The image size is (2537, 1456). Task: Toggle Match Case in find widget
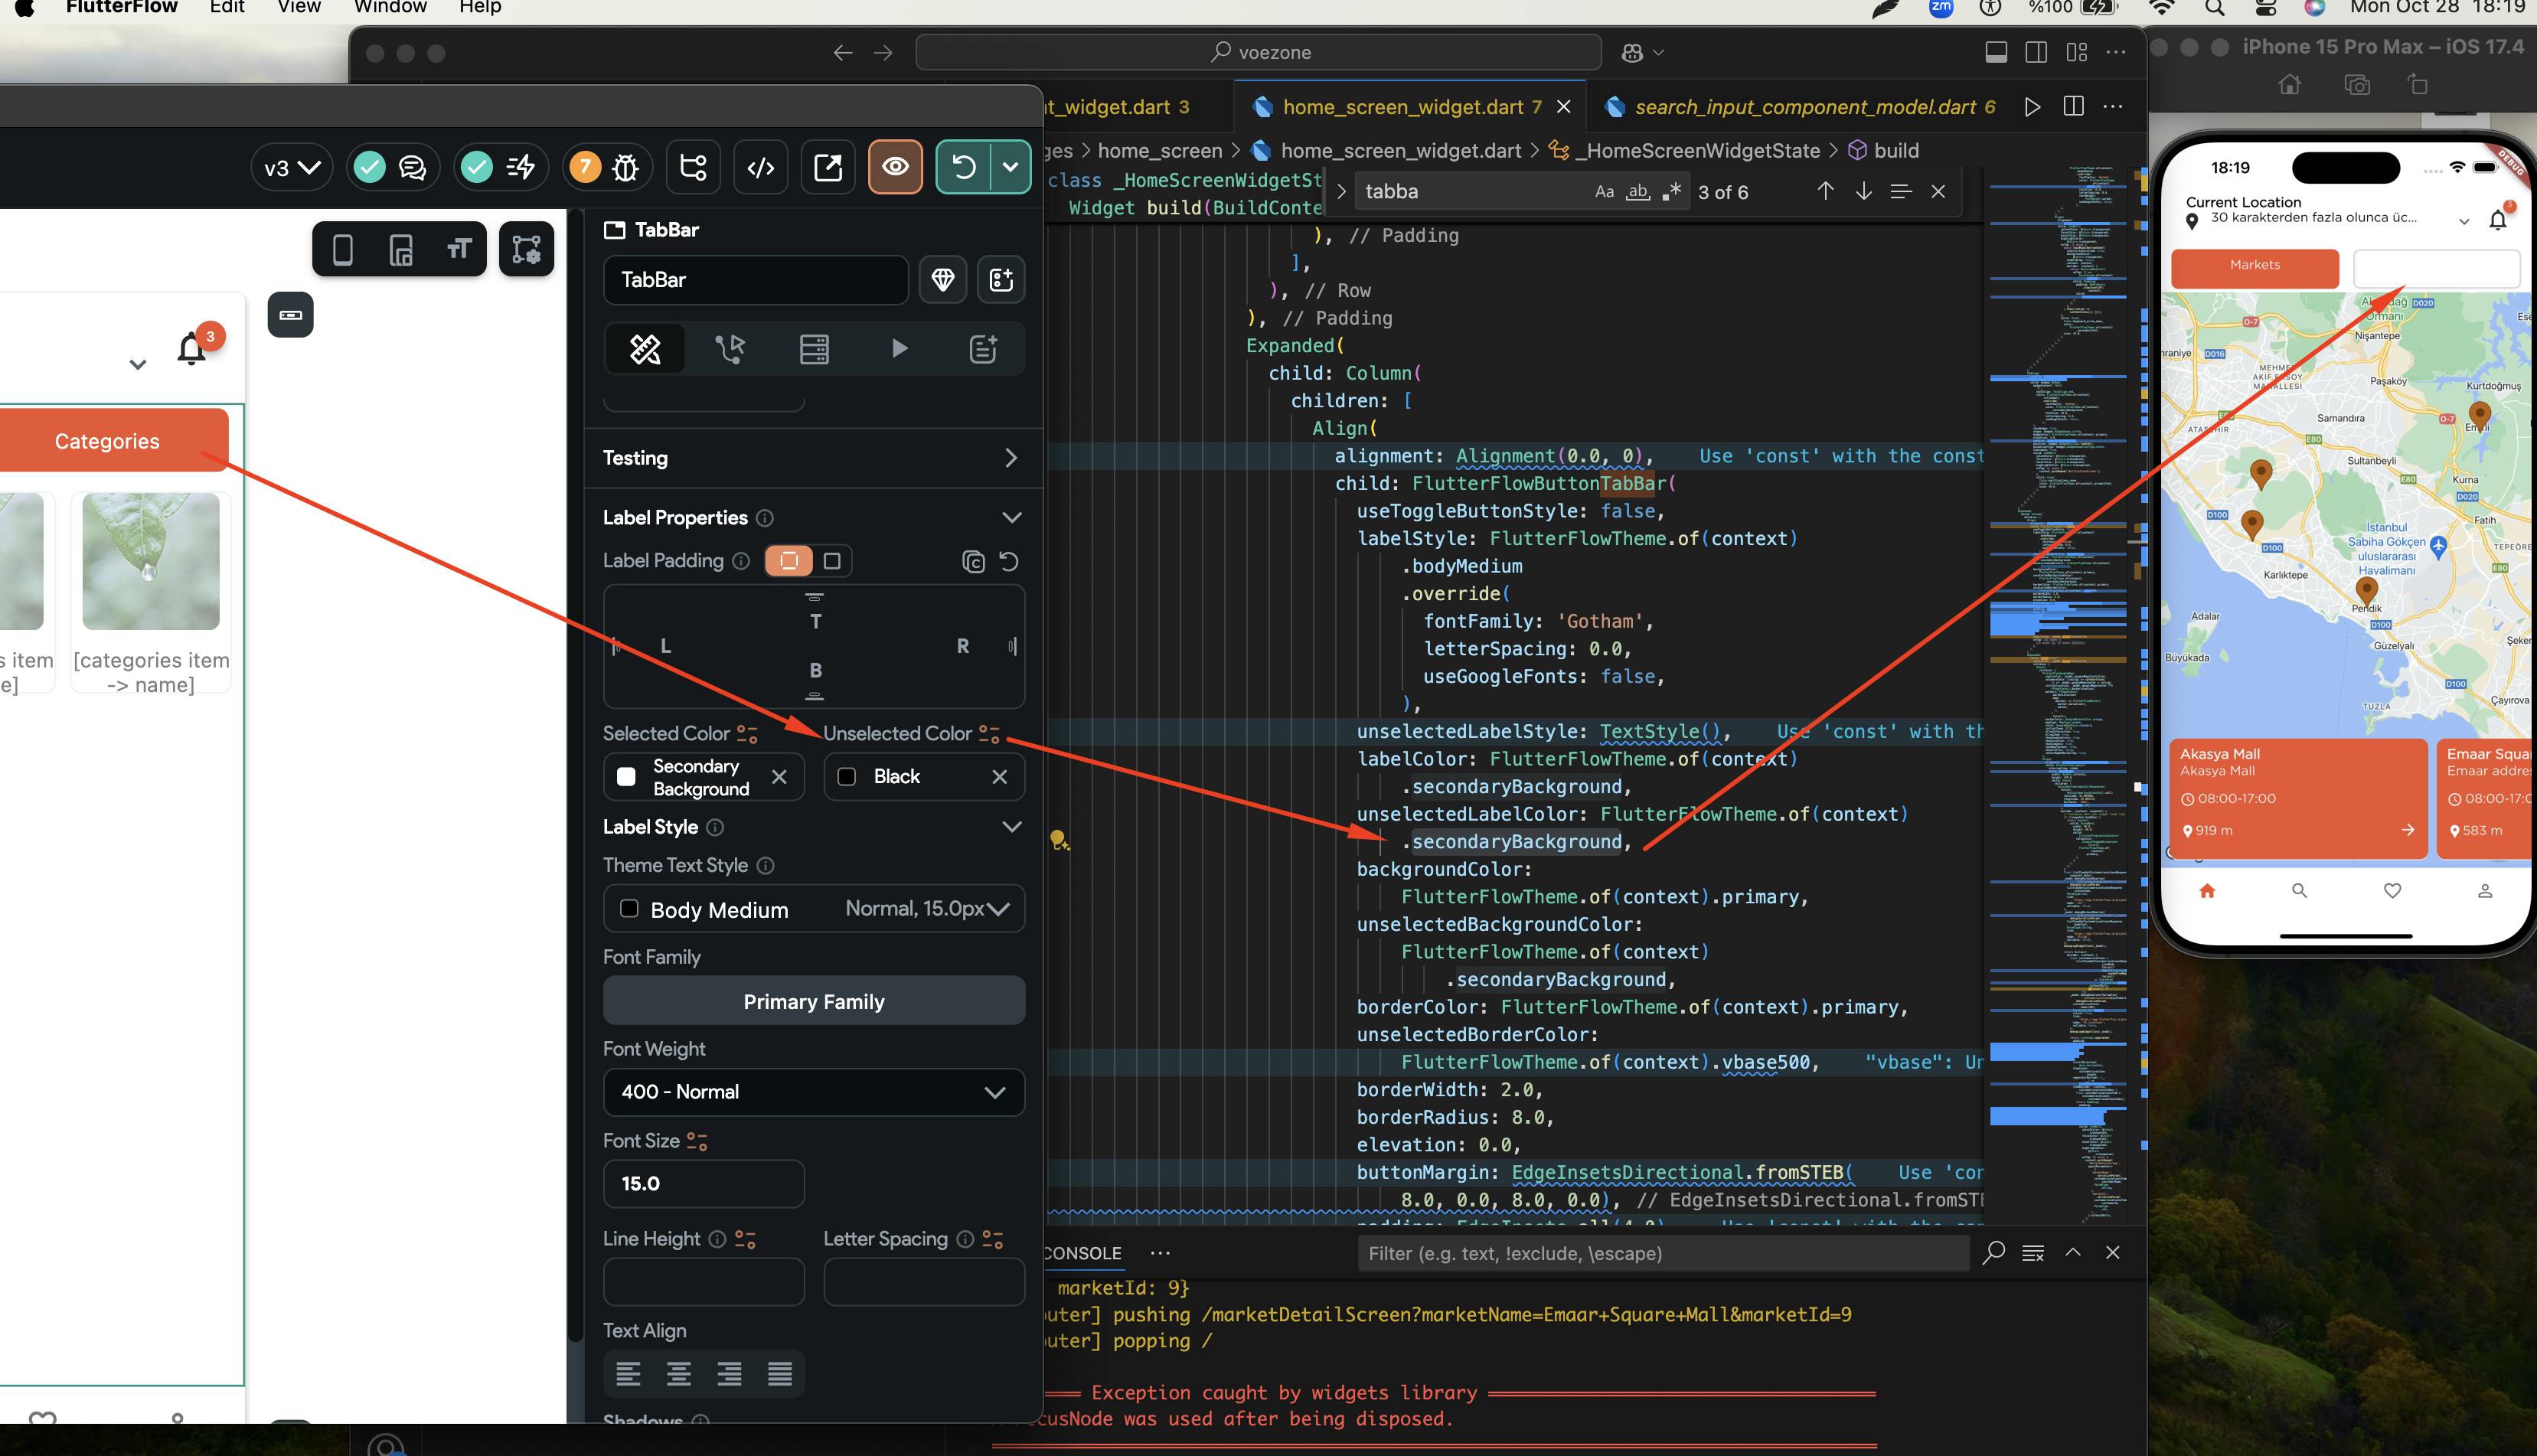pos(1604,192)
